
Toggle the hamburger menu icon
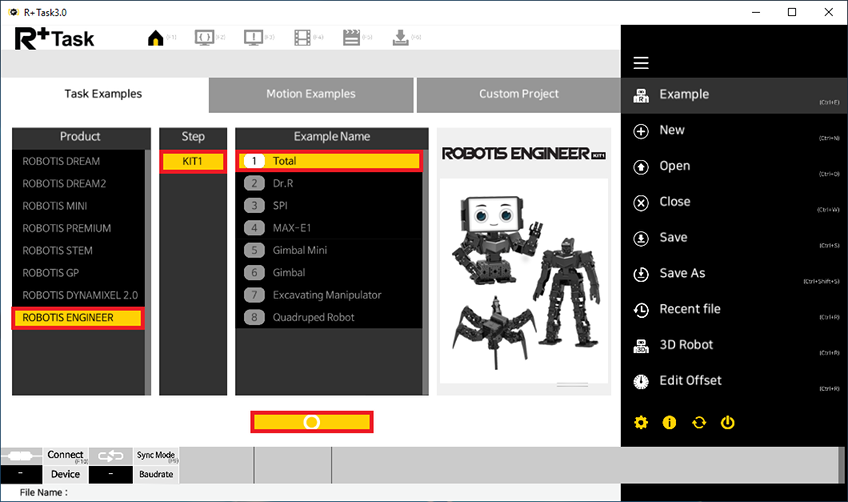pyautogui.click(x=641, y=63)
